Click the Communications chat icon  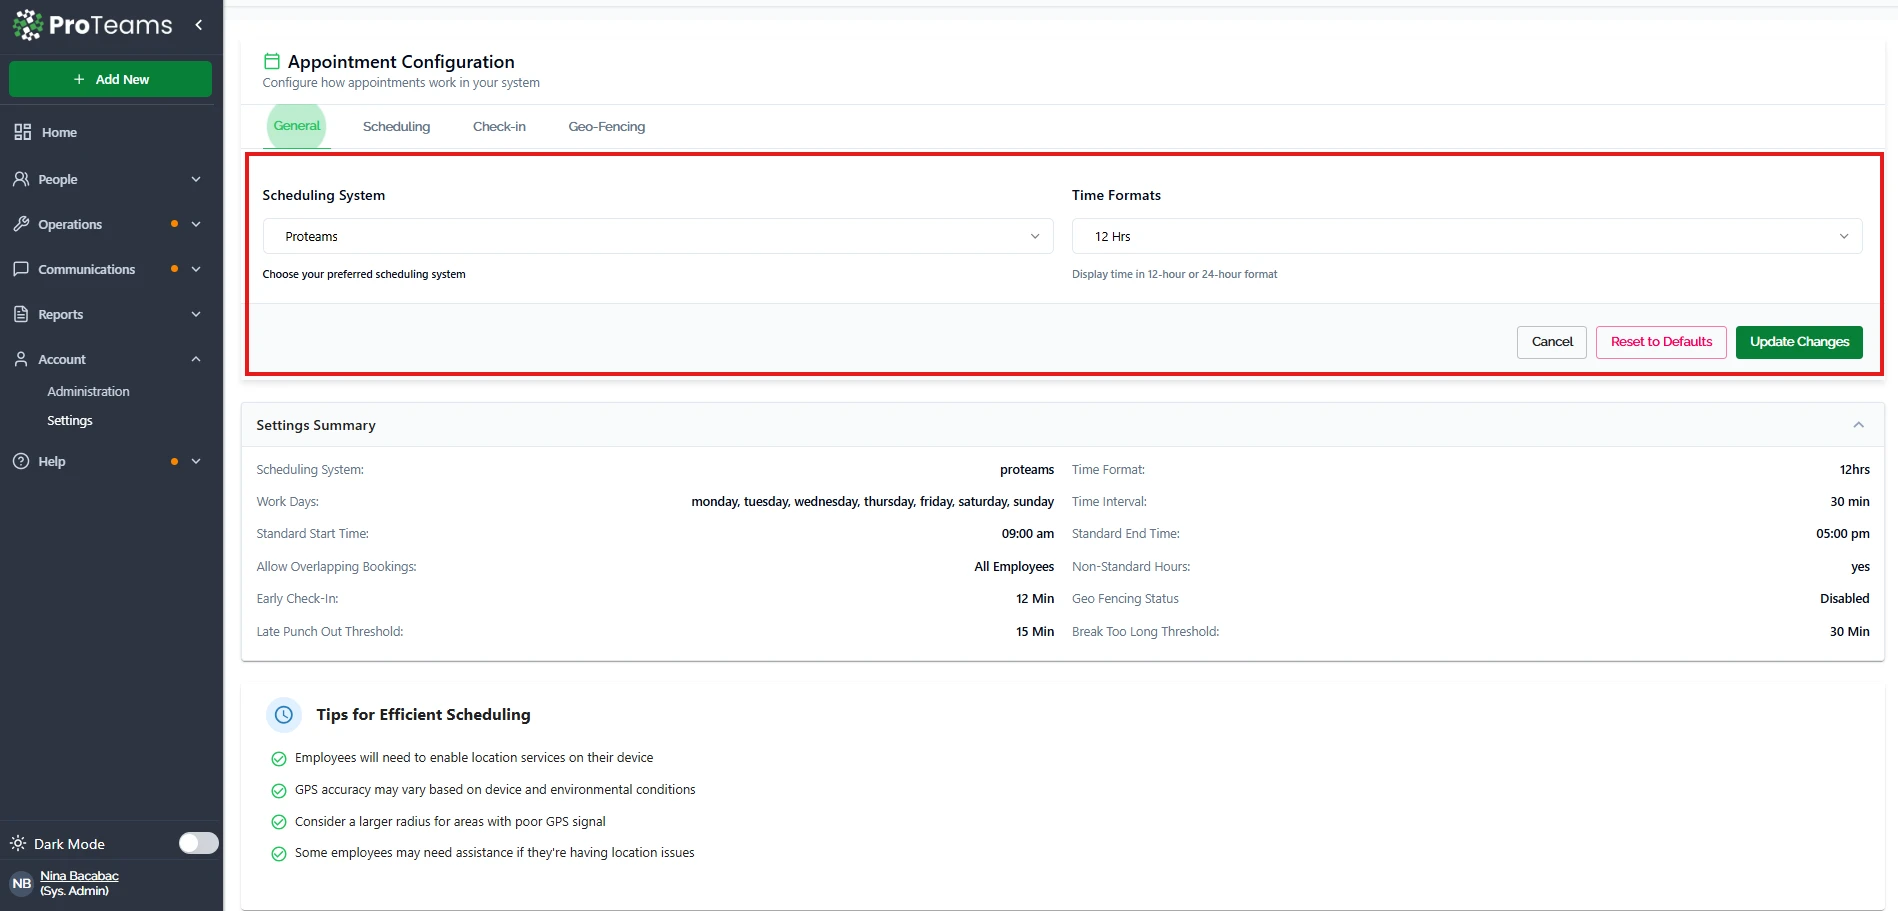coord(21,269)
